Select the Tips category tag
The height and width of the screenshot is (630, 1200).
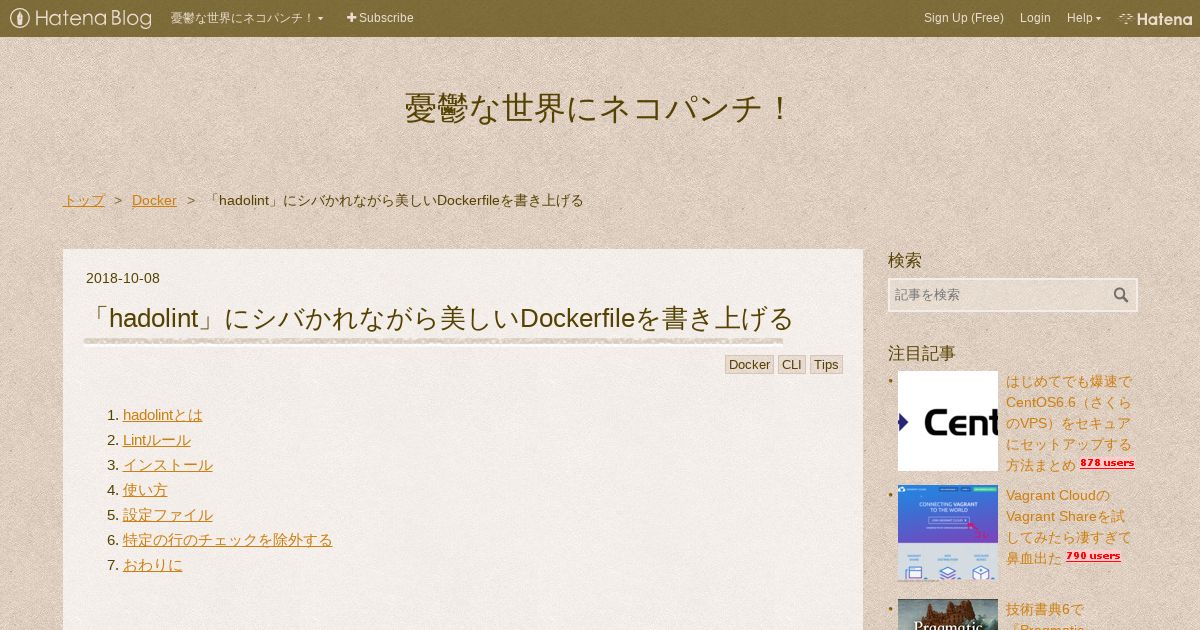[x=826, y=364]
